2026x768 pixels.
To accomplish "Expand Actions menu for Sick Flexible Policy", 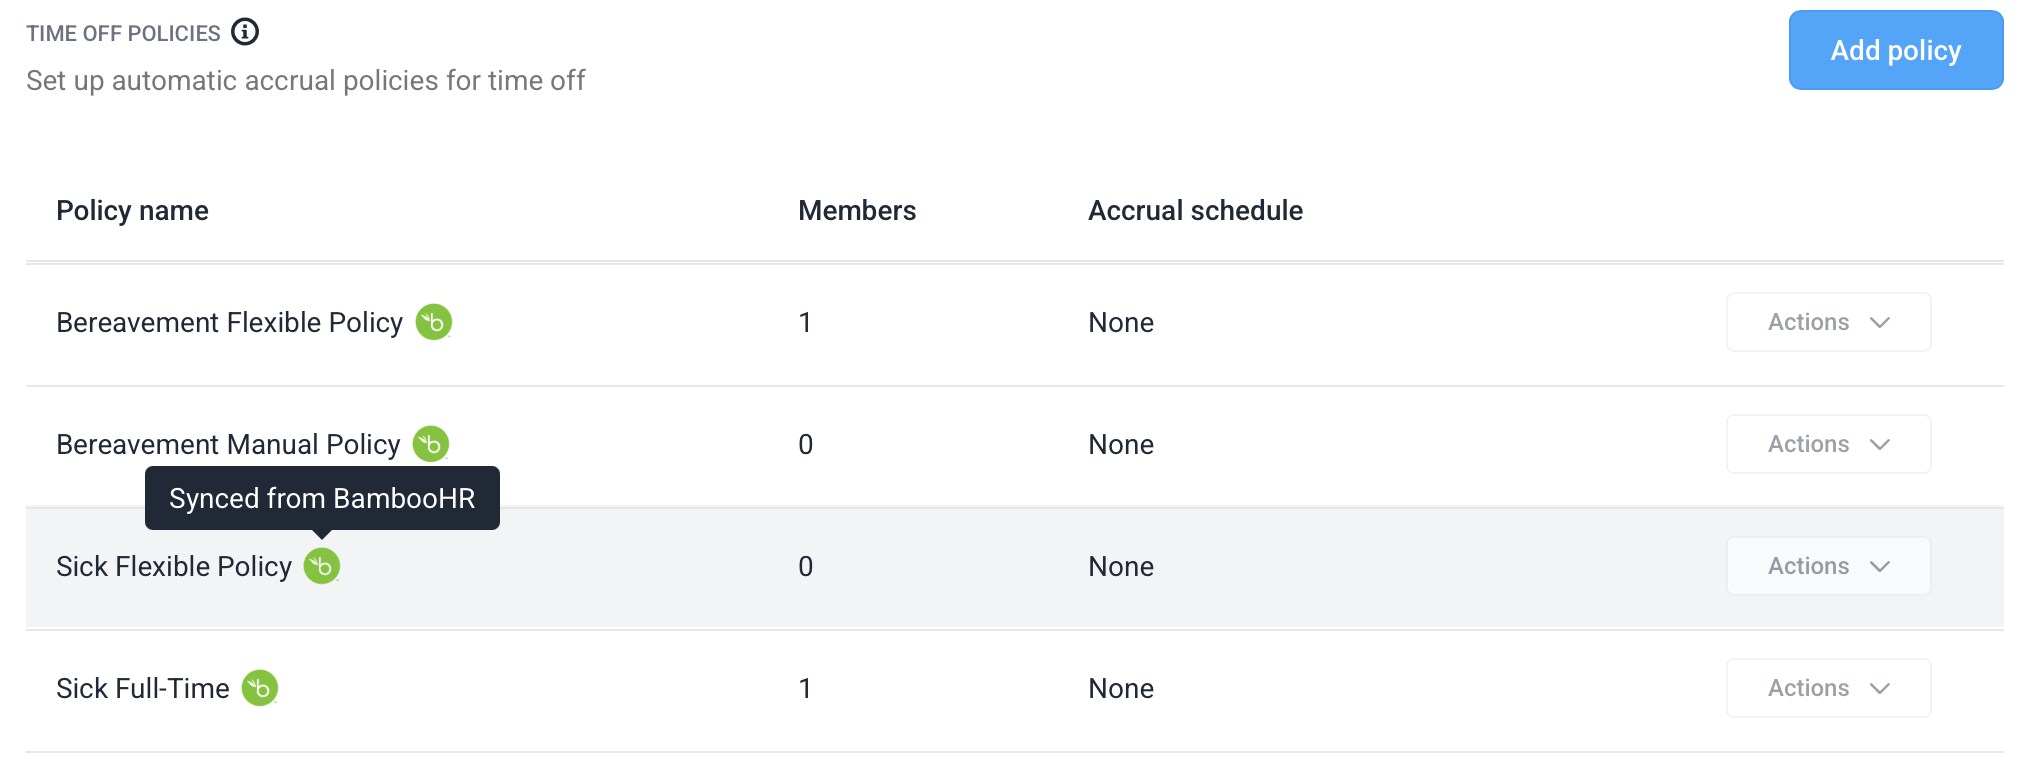I will pyautogui.click(x=1828, y=566).
